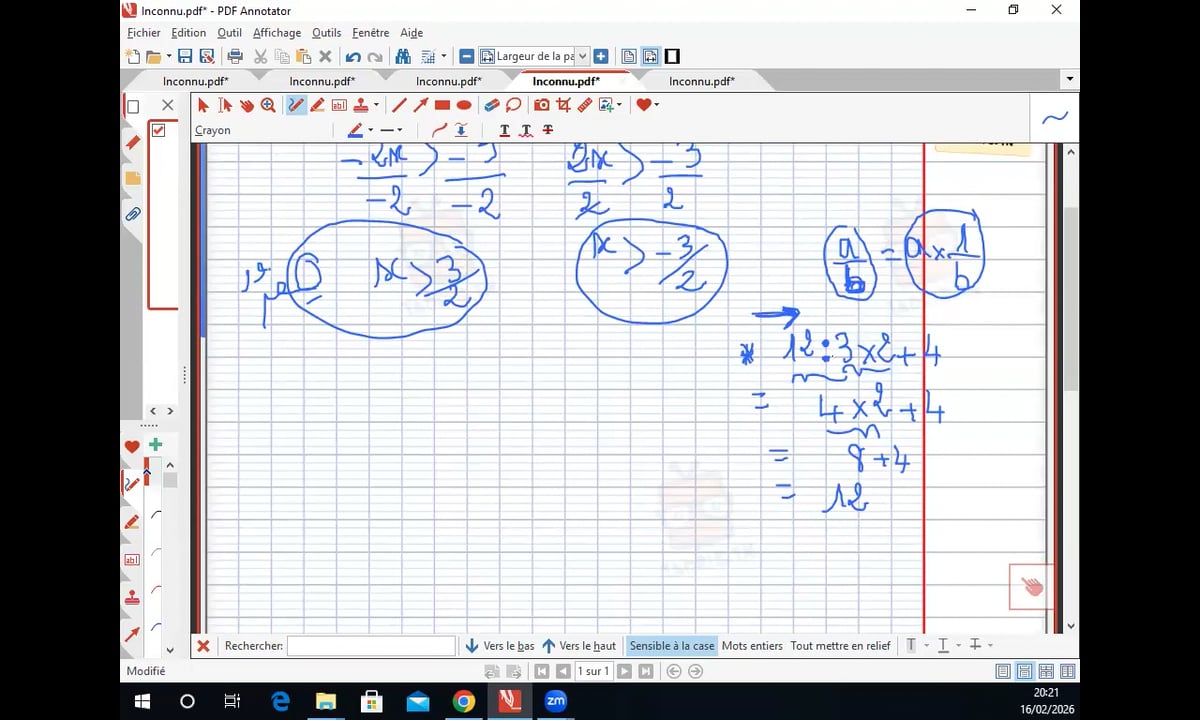Switch to continuous page layout
This screenshot has height=720, width=1200.
[1025, 672]
